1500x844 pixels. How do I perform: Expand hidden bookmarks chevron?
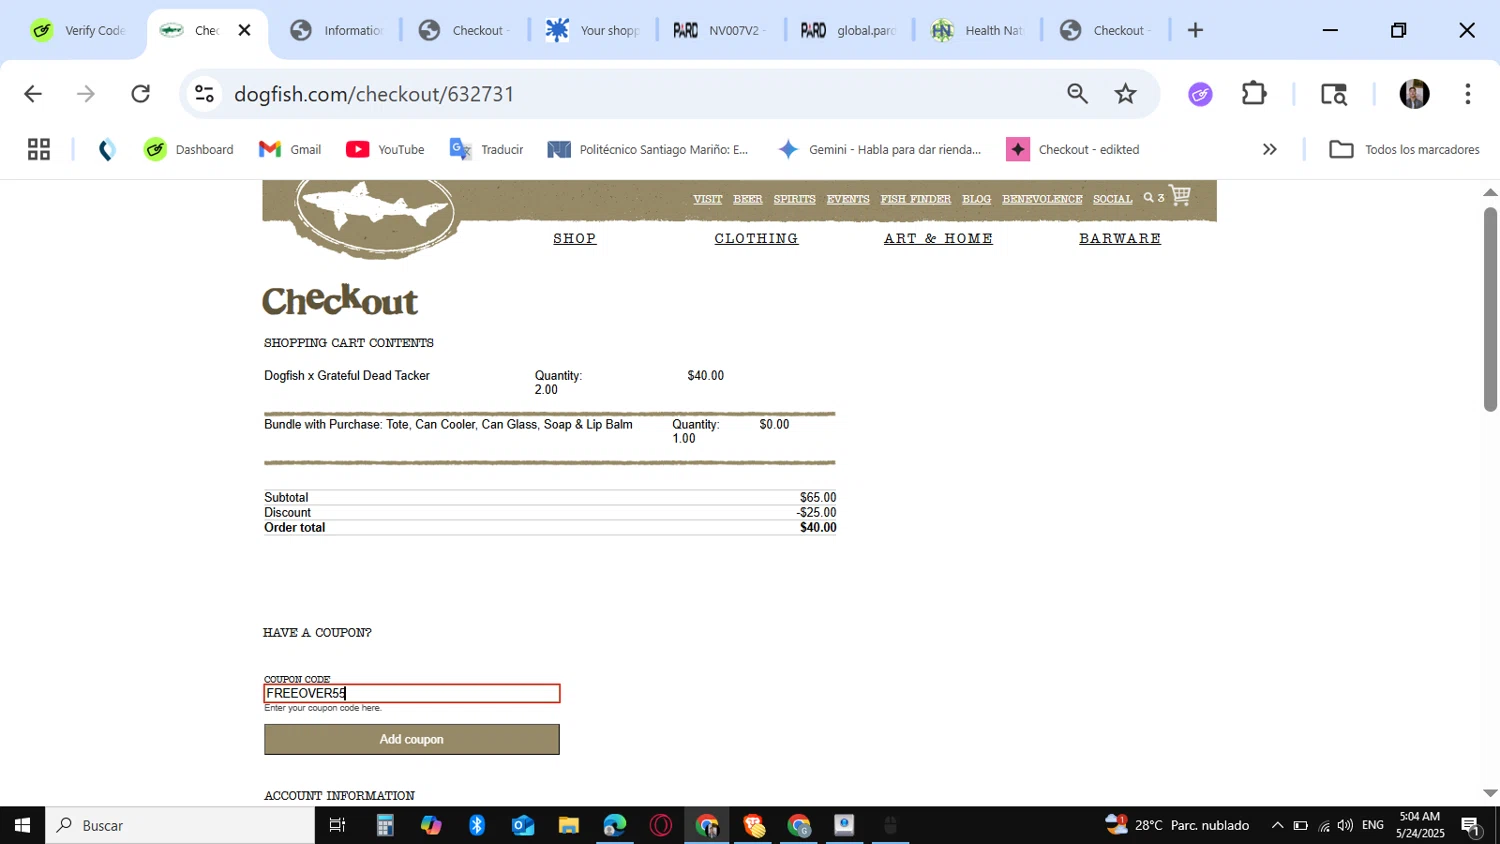[x=1269, y=149]
